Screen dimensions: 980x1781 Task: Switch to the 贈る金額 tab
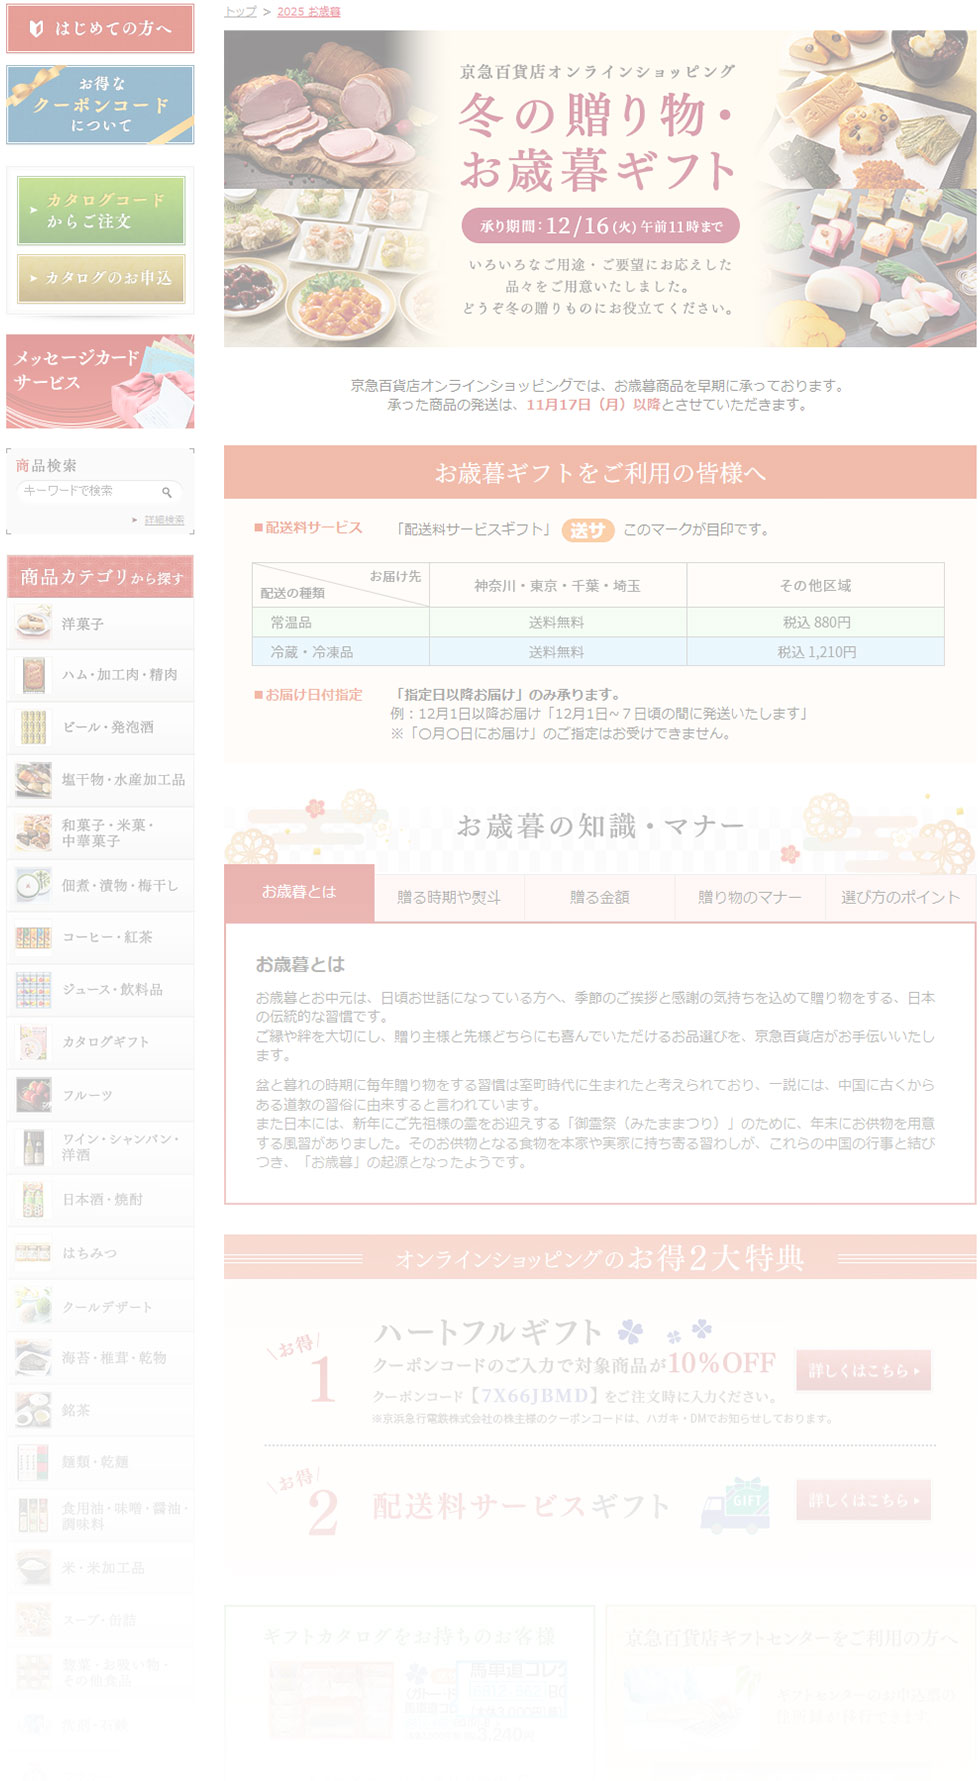[599, 897]
